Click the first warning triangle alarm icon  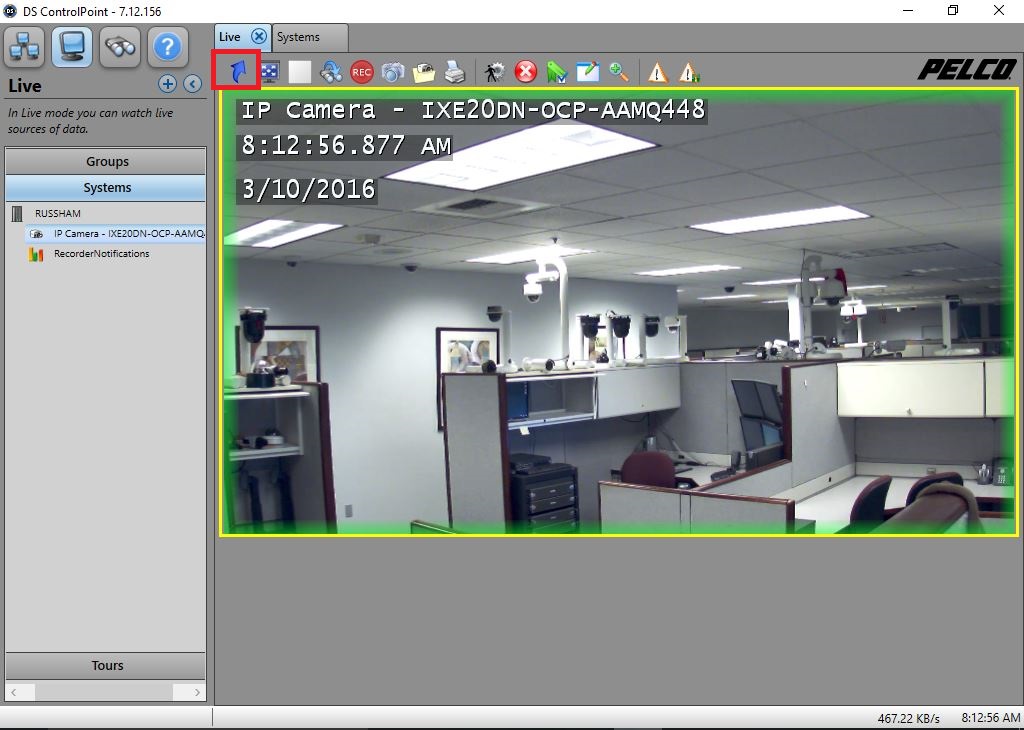(x=657, y=71)
